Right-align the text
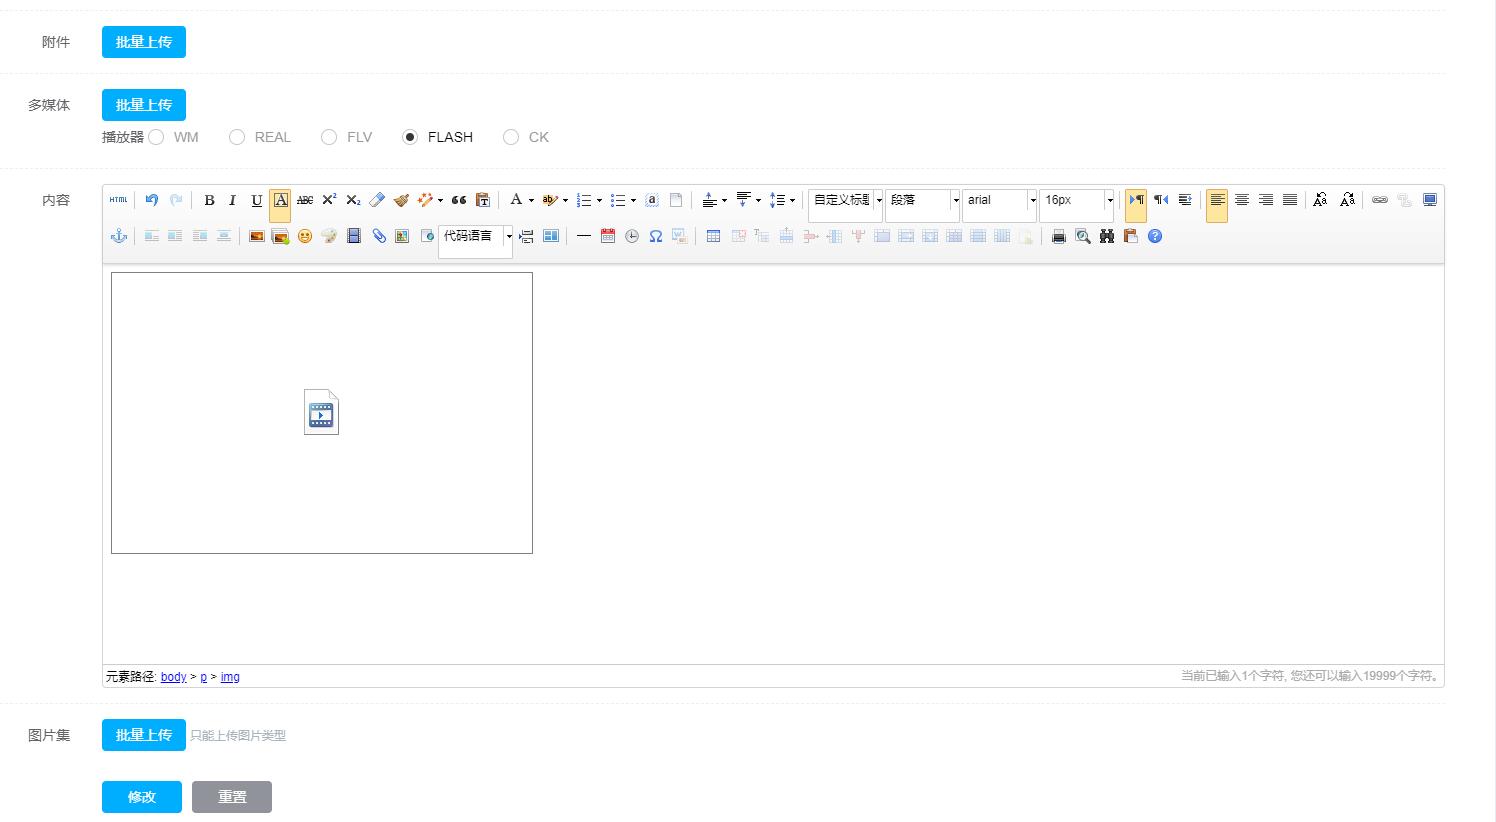The width and height of the screenshot is (1496, 822). point(1266,200)
